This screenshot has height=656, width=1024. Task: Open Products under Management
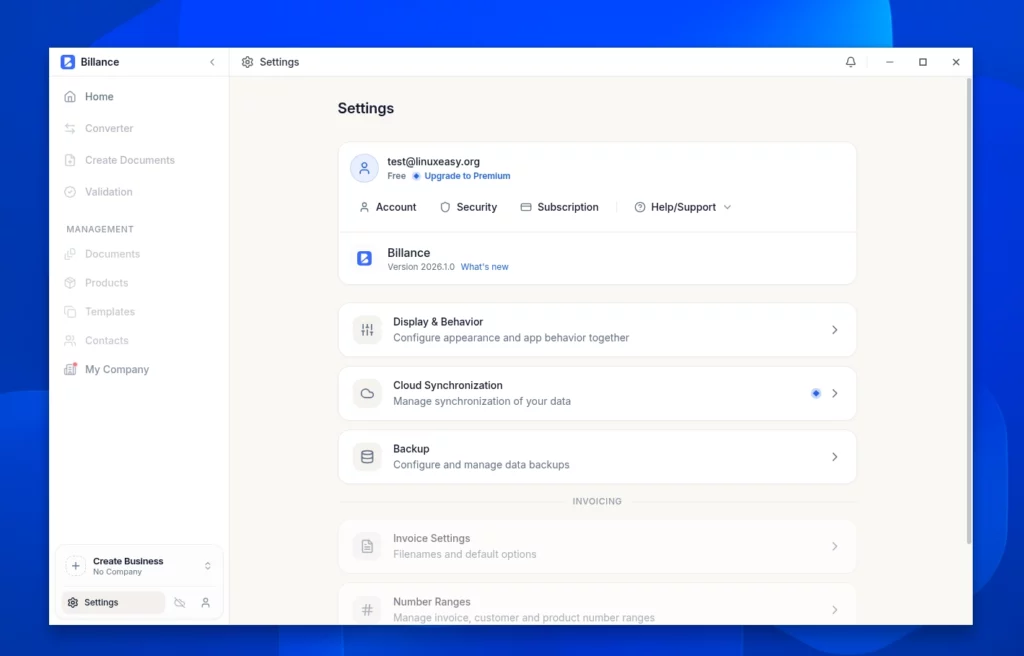click(140, 282)
